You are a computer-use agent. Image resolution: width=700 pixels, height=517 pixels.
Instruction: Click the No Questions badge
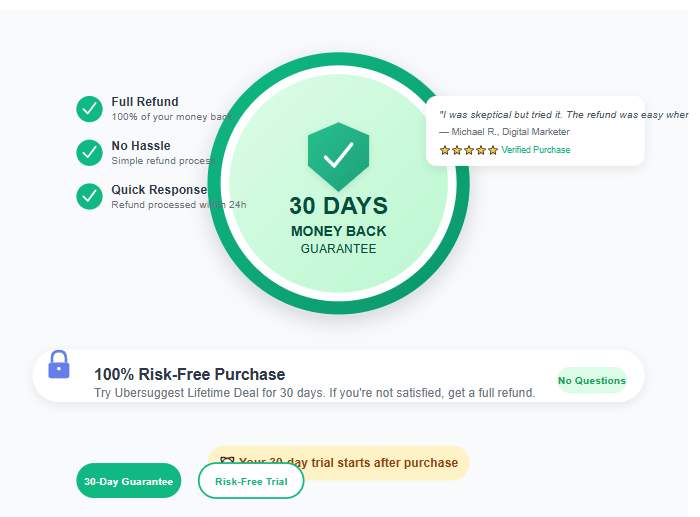[591, 380]
